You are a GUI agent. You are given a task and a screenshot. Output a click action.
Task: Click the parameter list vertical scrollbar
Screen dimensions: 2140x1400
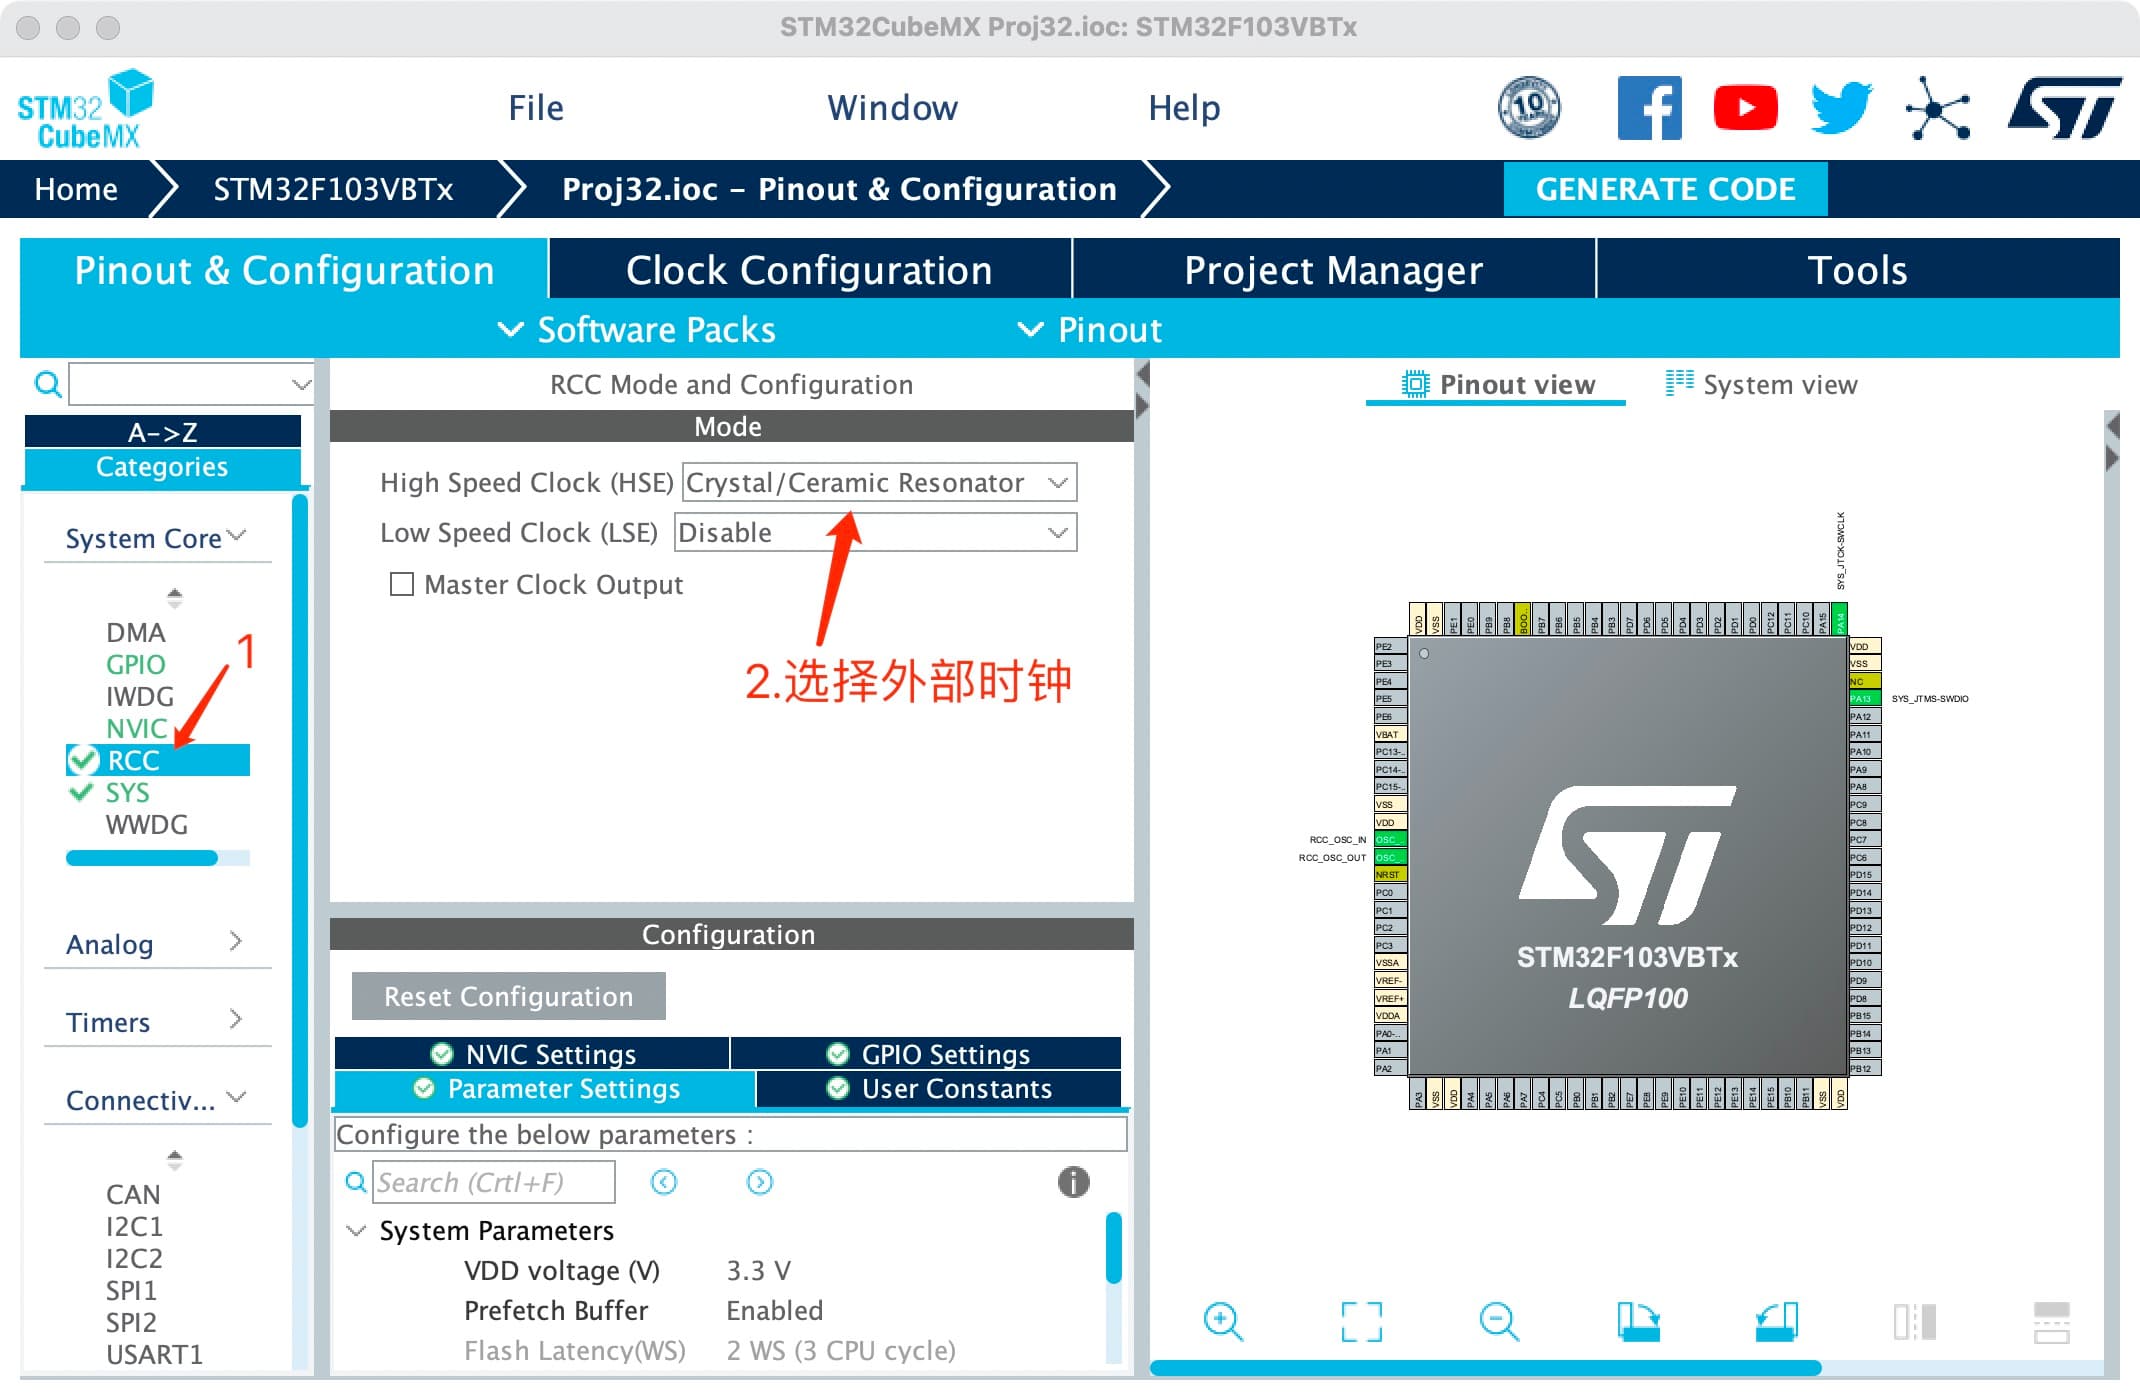1113,1247
